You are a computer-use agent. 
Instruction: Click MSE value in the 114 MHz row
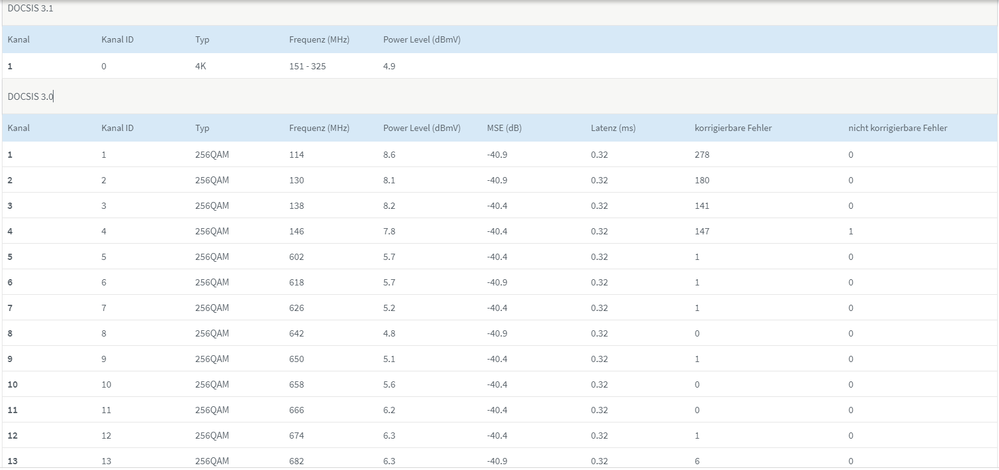coord(497,155)
